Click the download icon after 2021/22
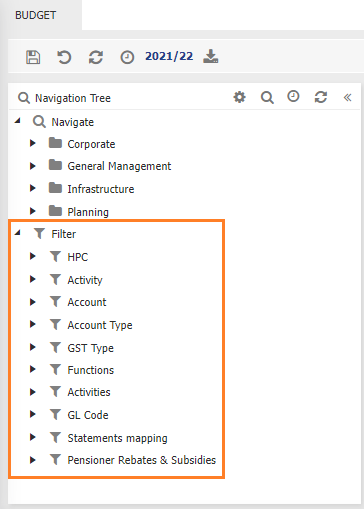 [x=211, y=56]
